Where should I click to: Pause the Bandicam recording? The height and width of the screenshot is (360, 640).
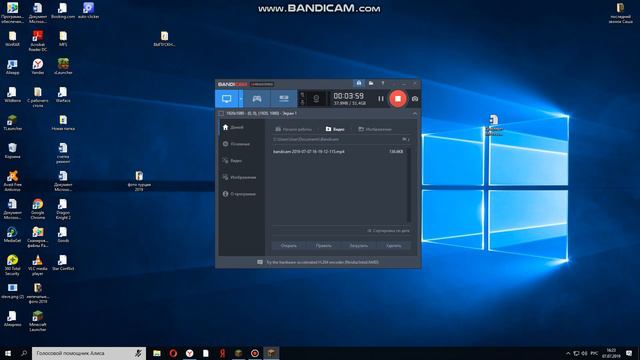tap(381, 98)
